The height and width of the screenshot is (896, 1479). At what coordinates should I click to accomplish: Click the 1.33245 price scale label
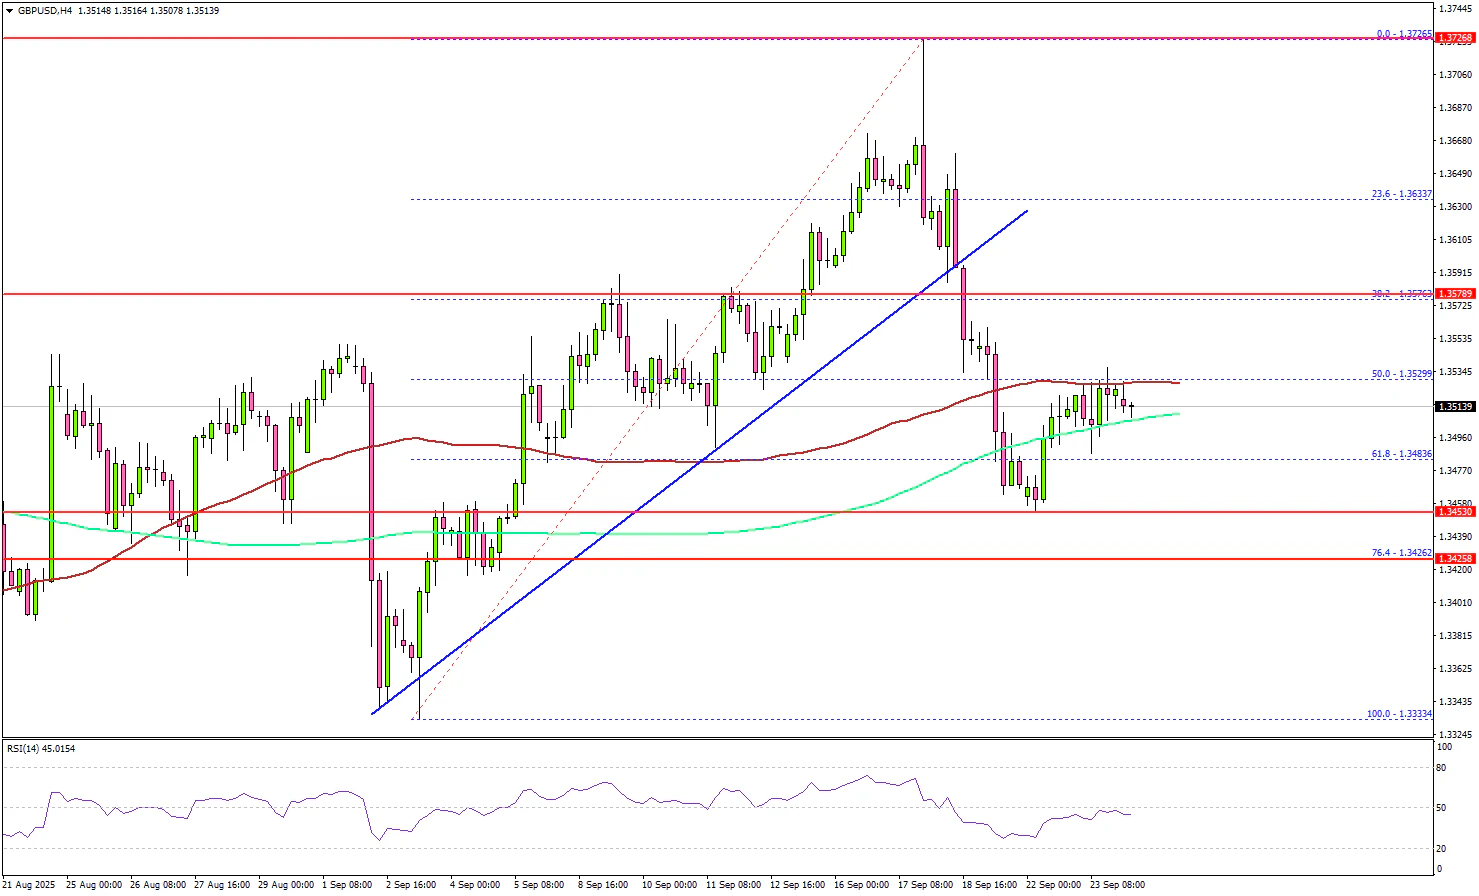point(1455,734)
